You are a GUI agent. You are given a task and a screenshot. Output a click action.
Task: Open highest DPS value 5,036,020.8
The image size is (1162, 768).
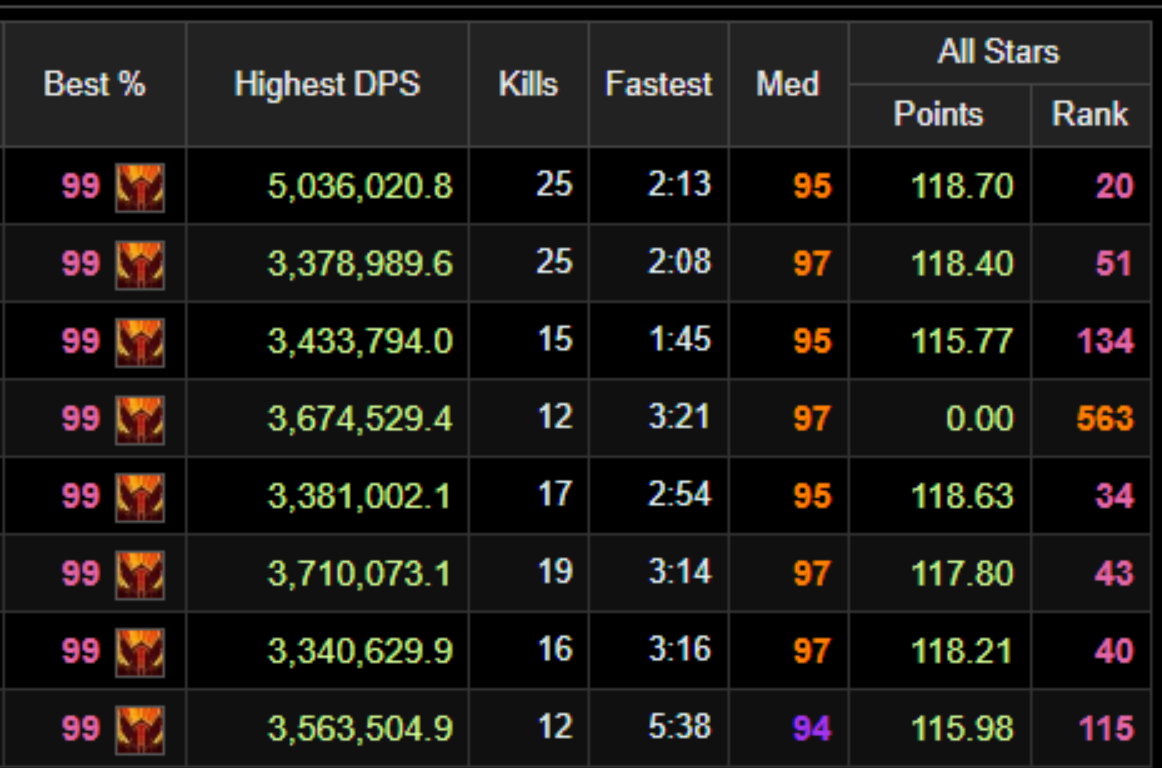359,186
